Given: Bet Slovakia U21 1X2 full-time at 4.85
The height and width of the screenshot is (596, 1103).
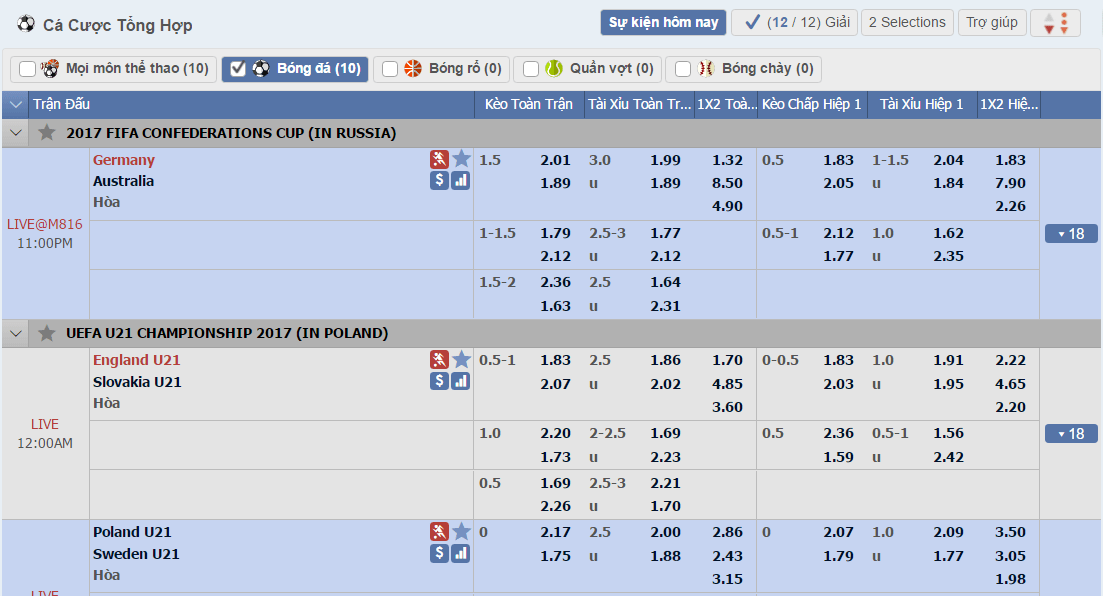Looking at the screenshot, I should pyautogui.click(x=727, y=384).
